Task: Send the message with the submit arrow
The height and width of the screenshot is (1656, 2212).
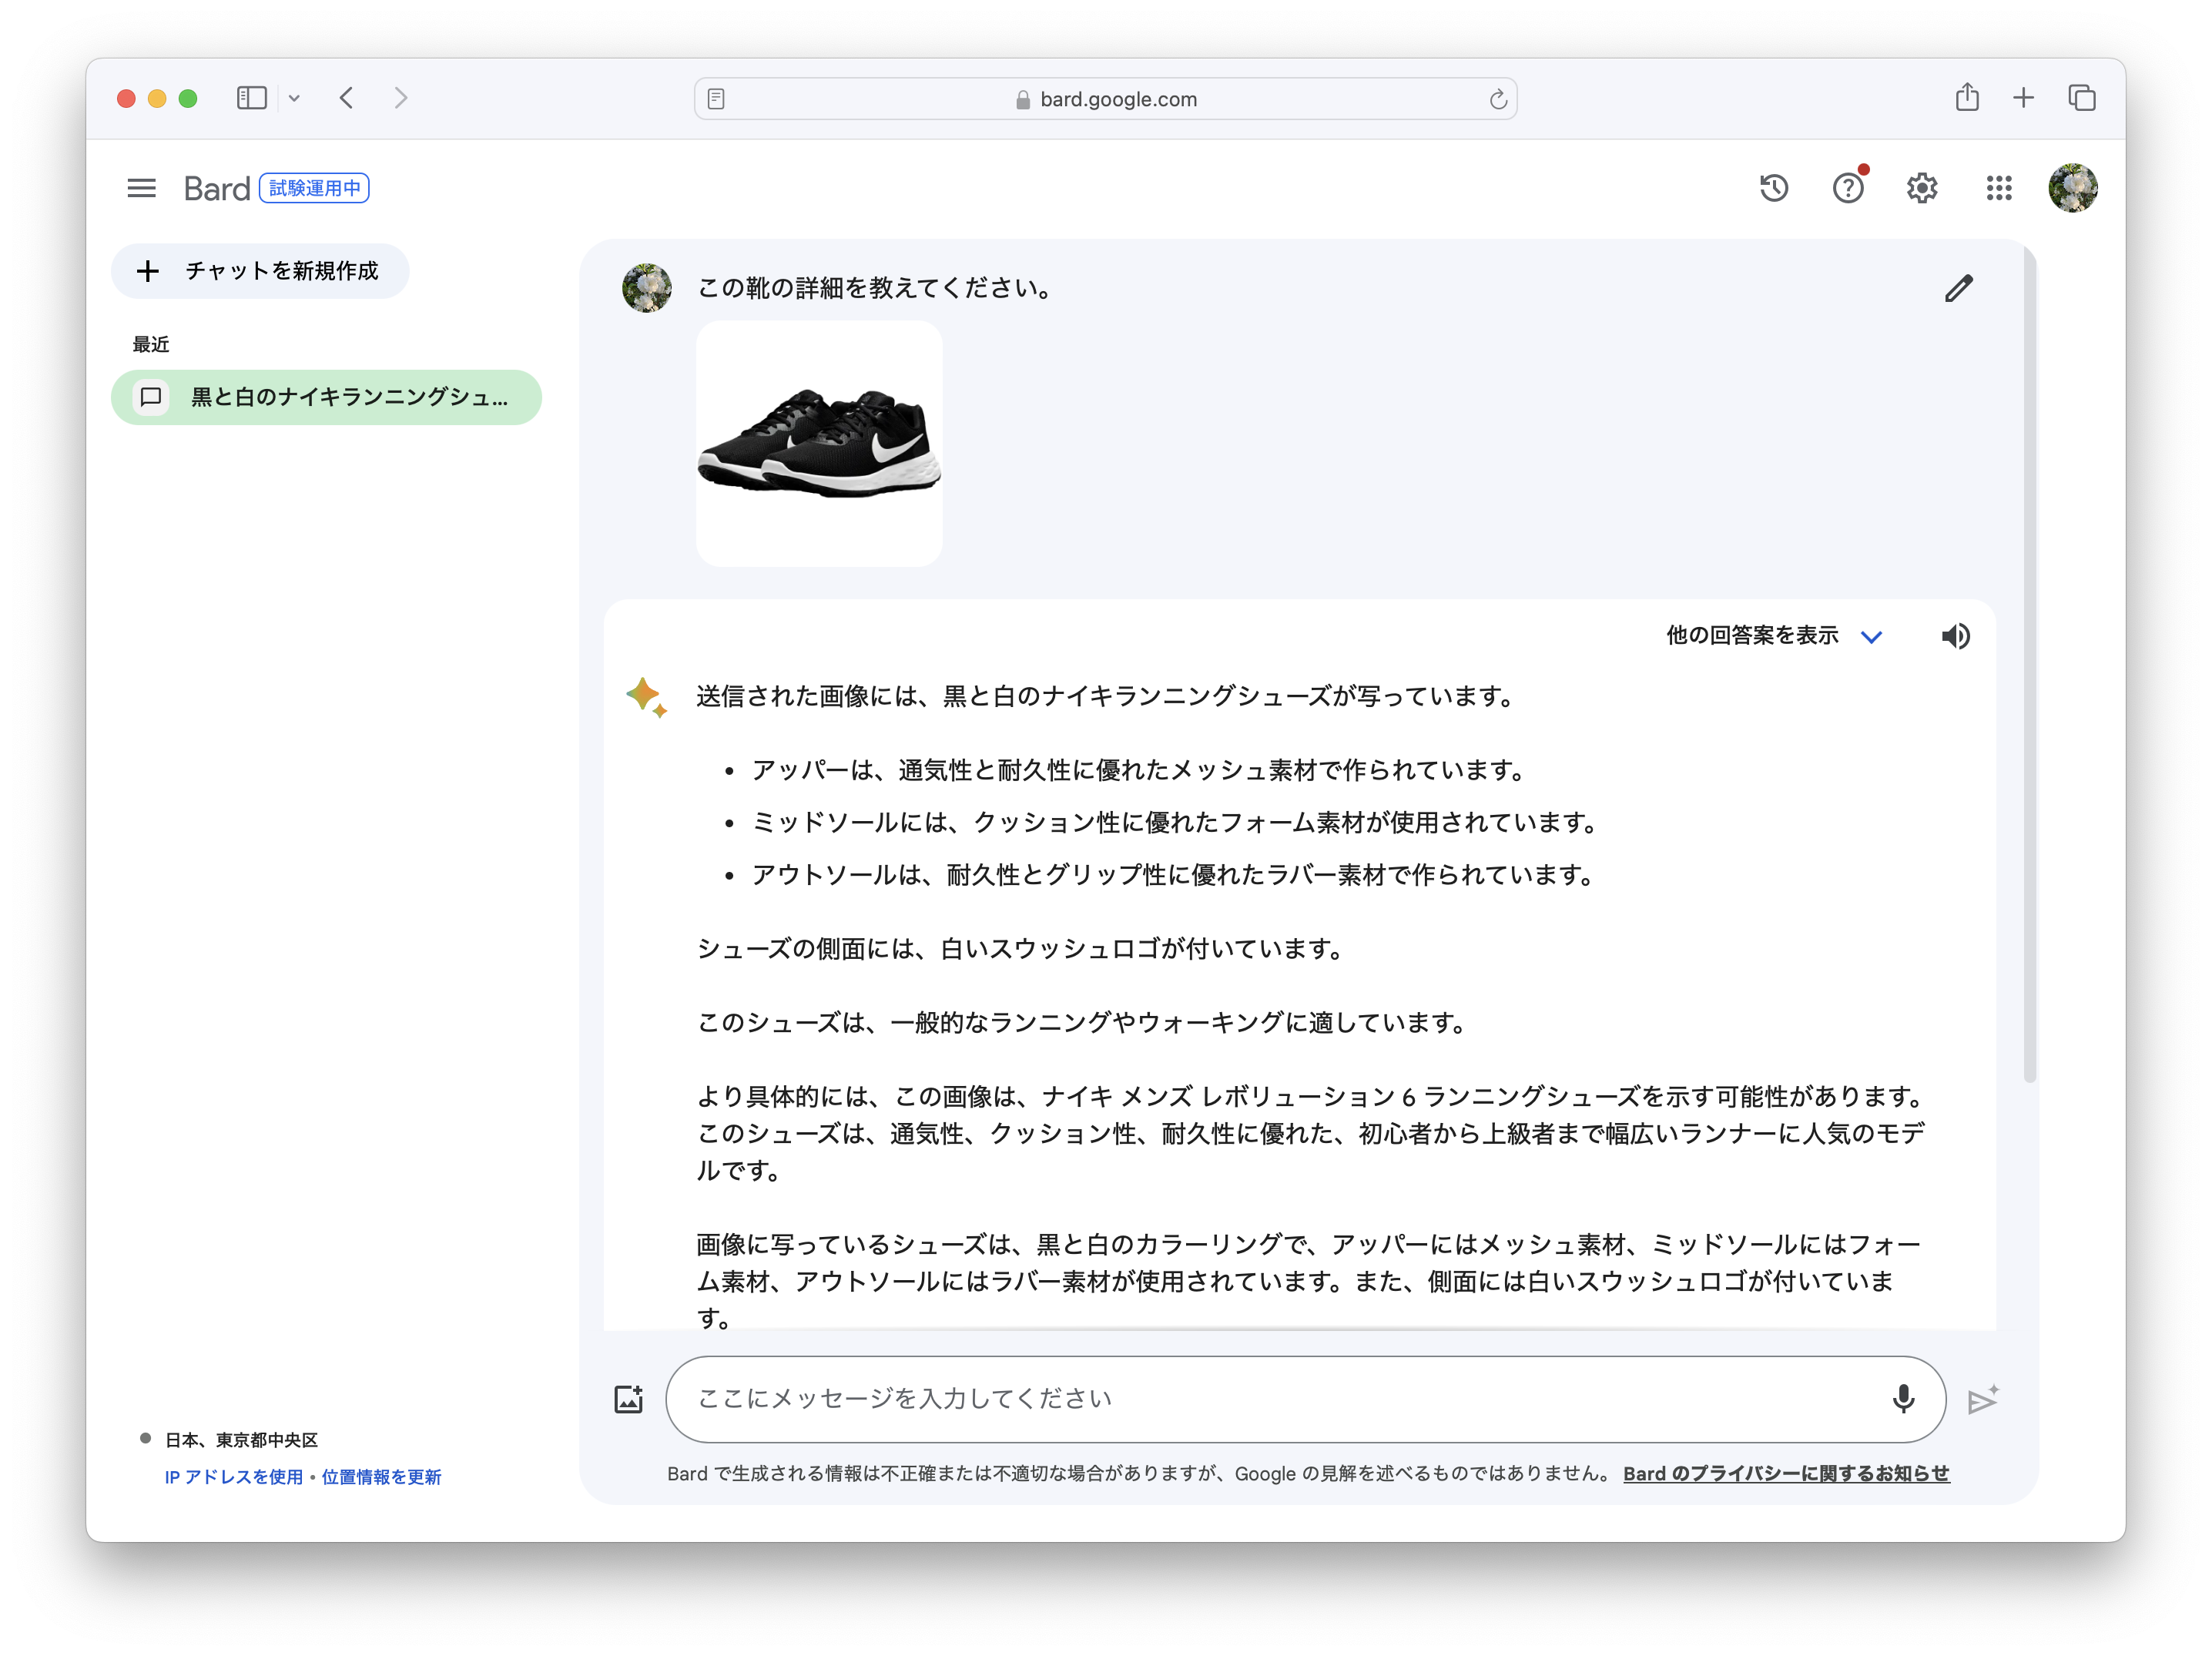Action: coord(1982,1400)
